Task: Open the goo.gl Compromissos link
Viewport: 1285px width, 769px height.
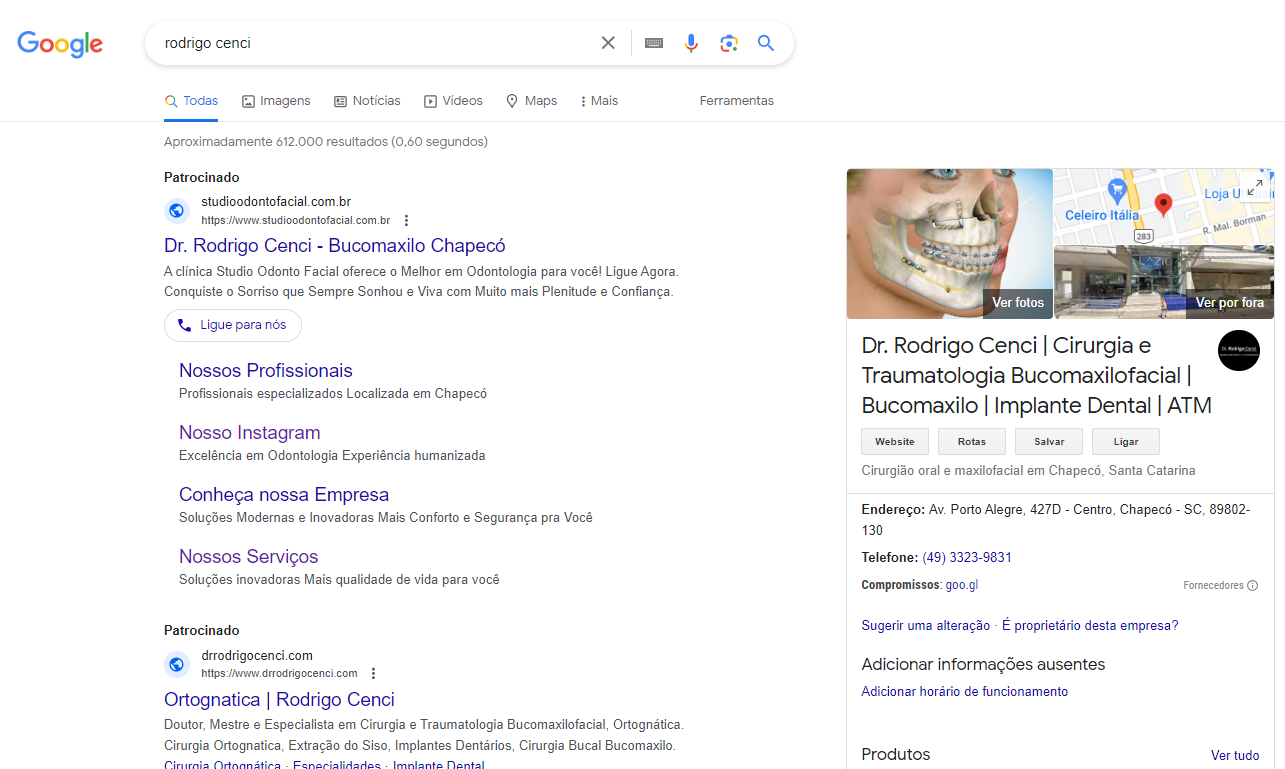Action: point(962,586)
